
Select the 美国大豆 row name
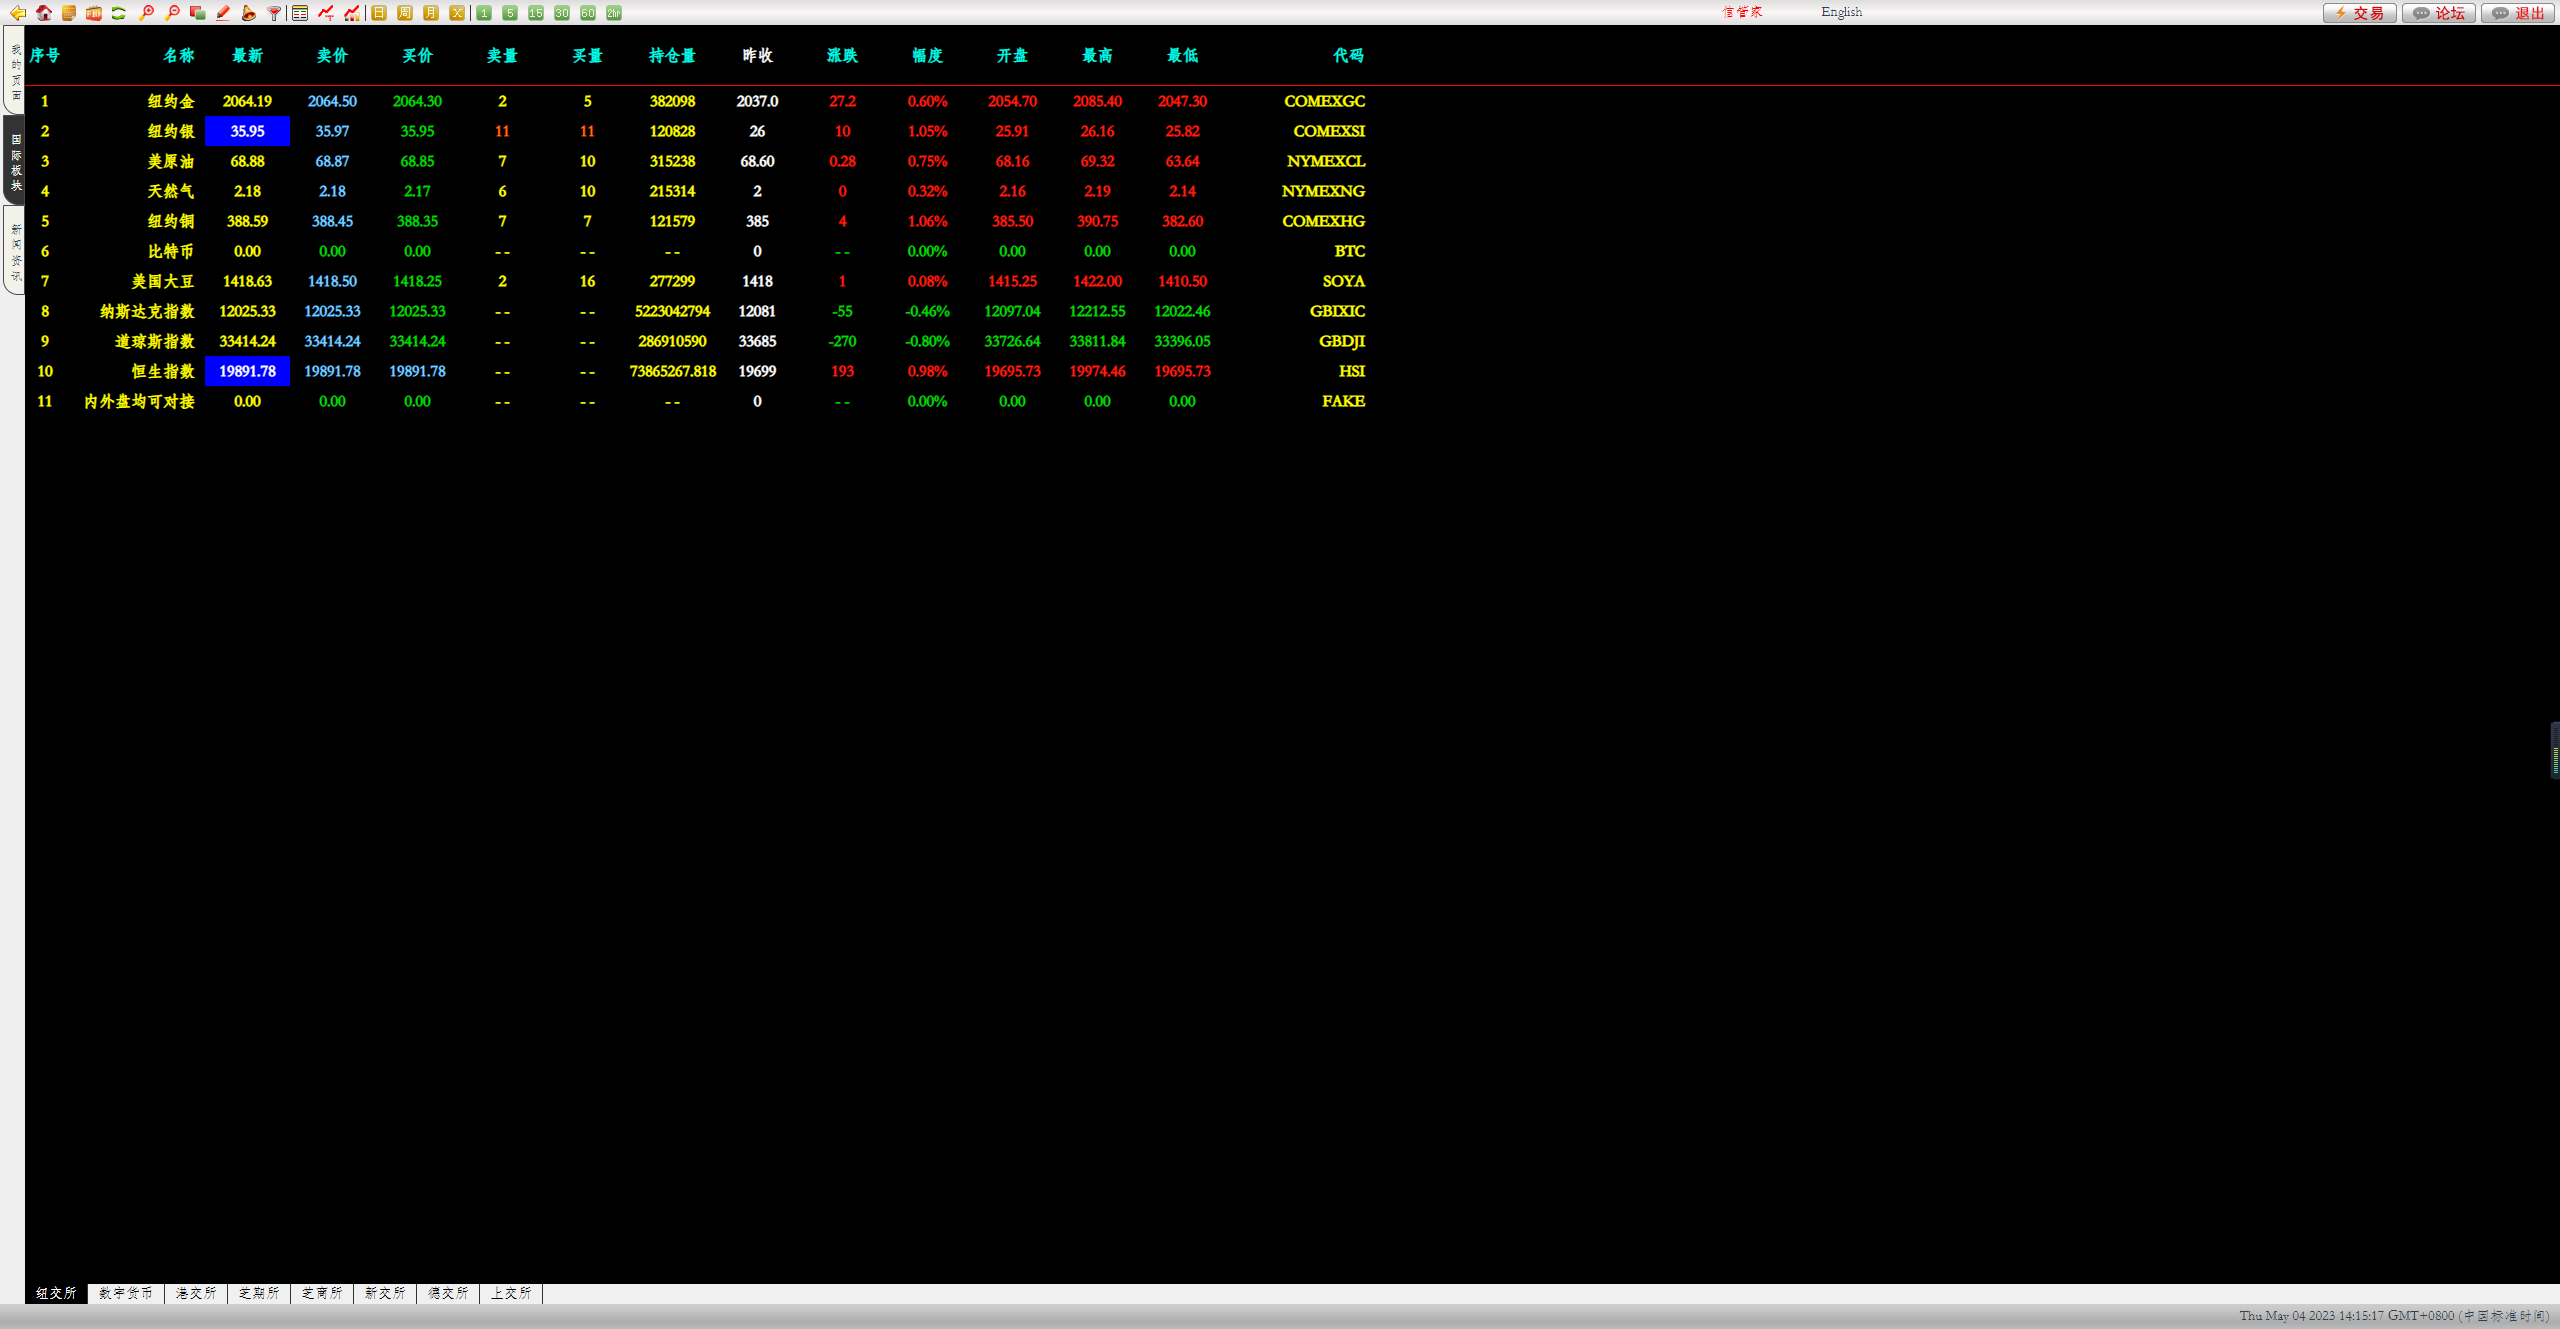click(163, 281)
